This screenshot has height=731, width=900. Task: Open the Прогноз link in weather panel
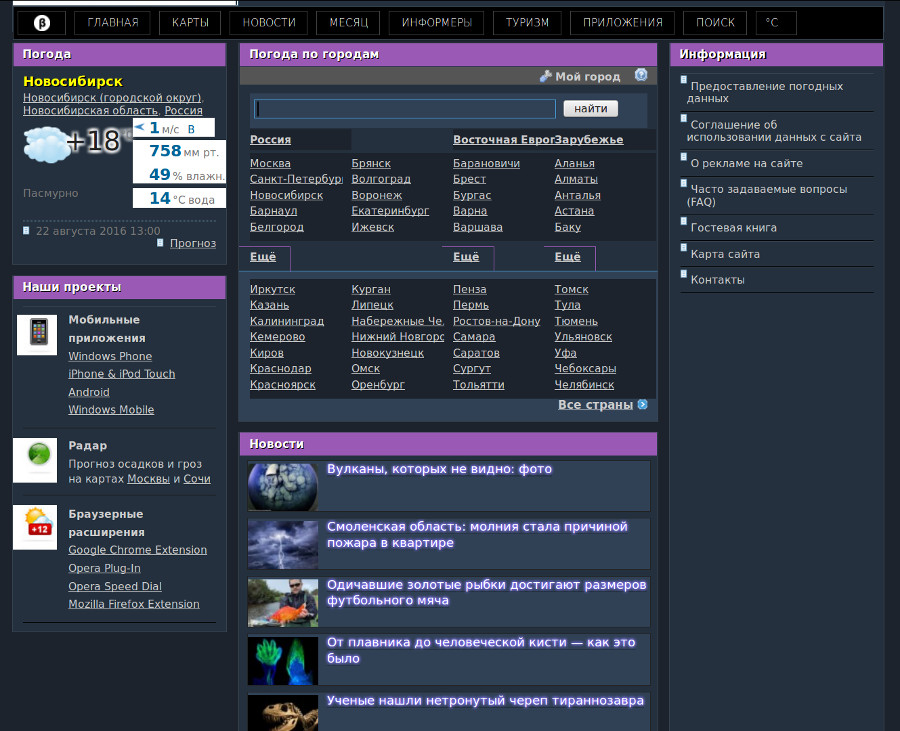click(192, 243)
